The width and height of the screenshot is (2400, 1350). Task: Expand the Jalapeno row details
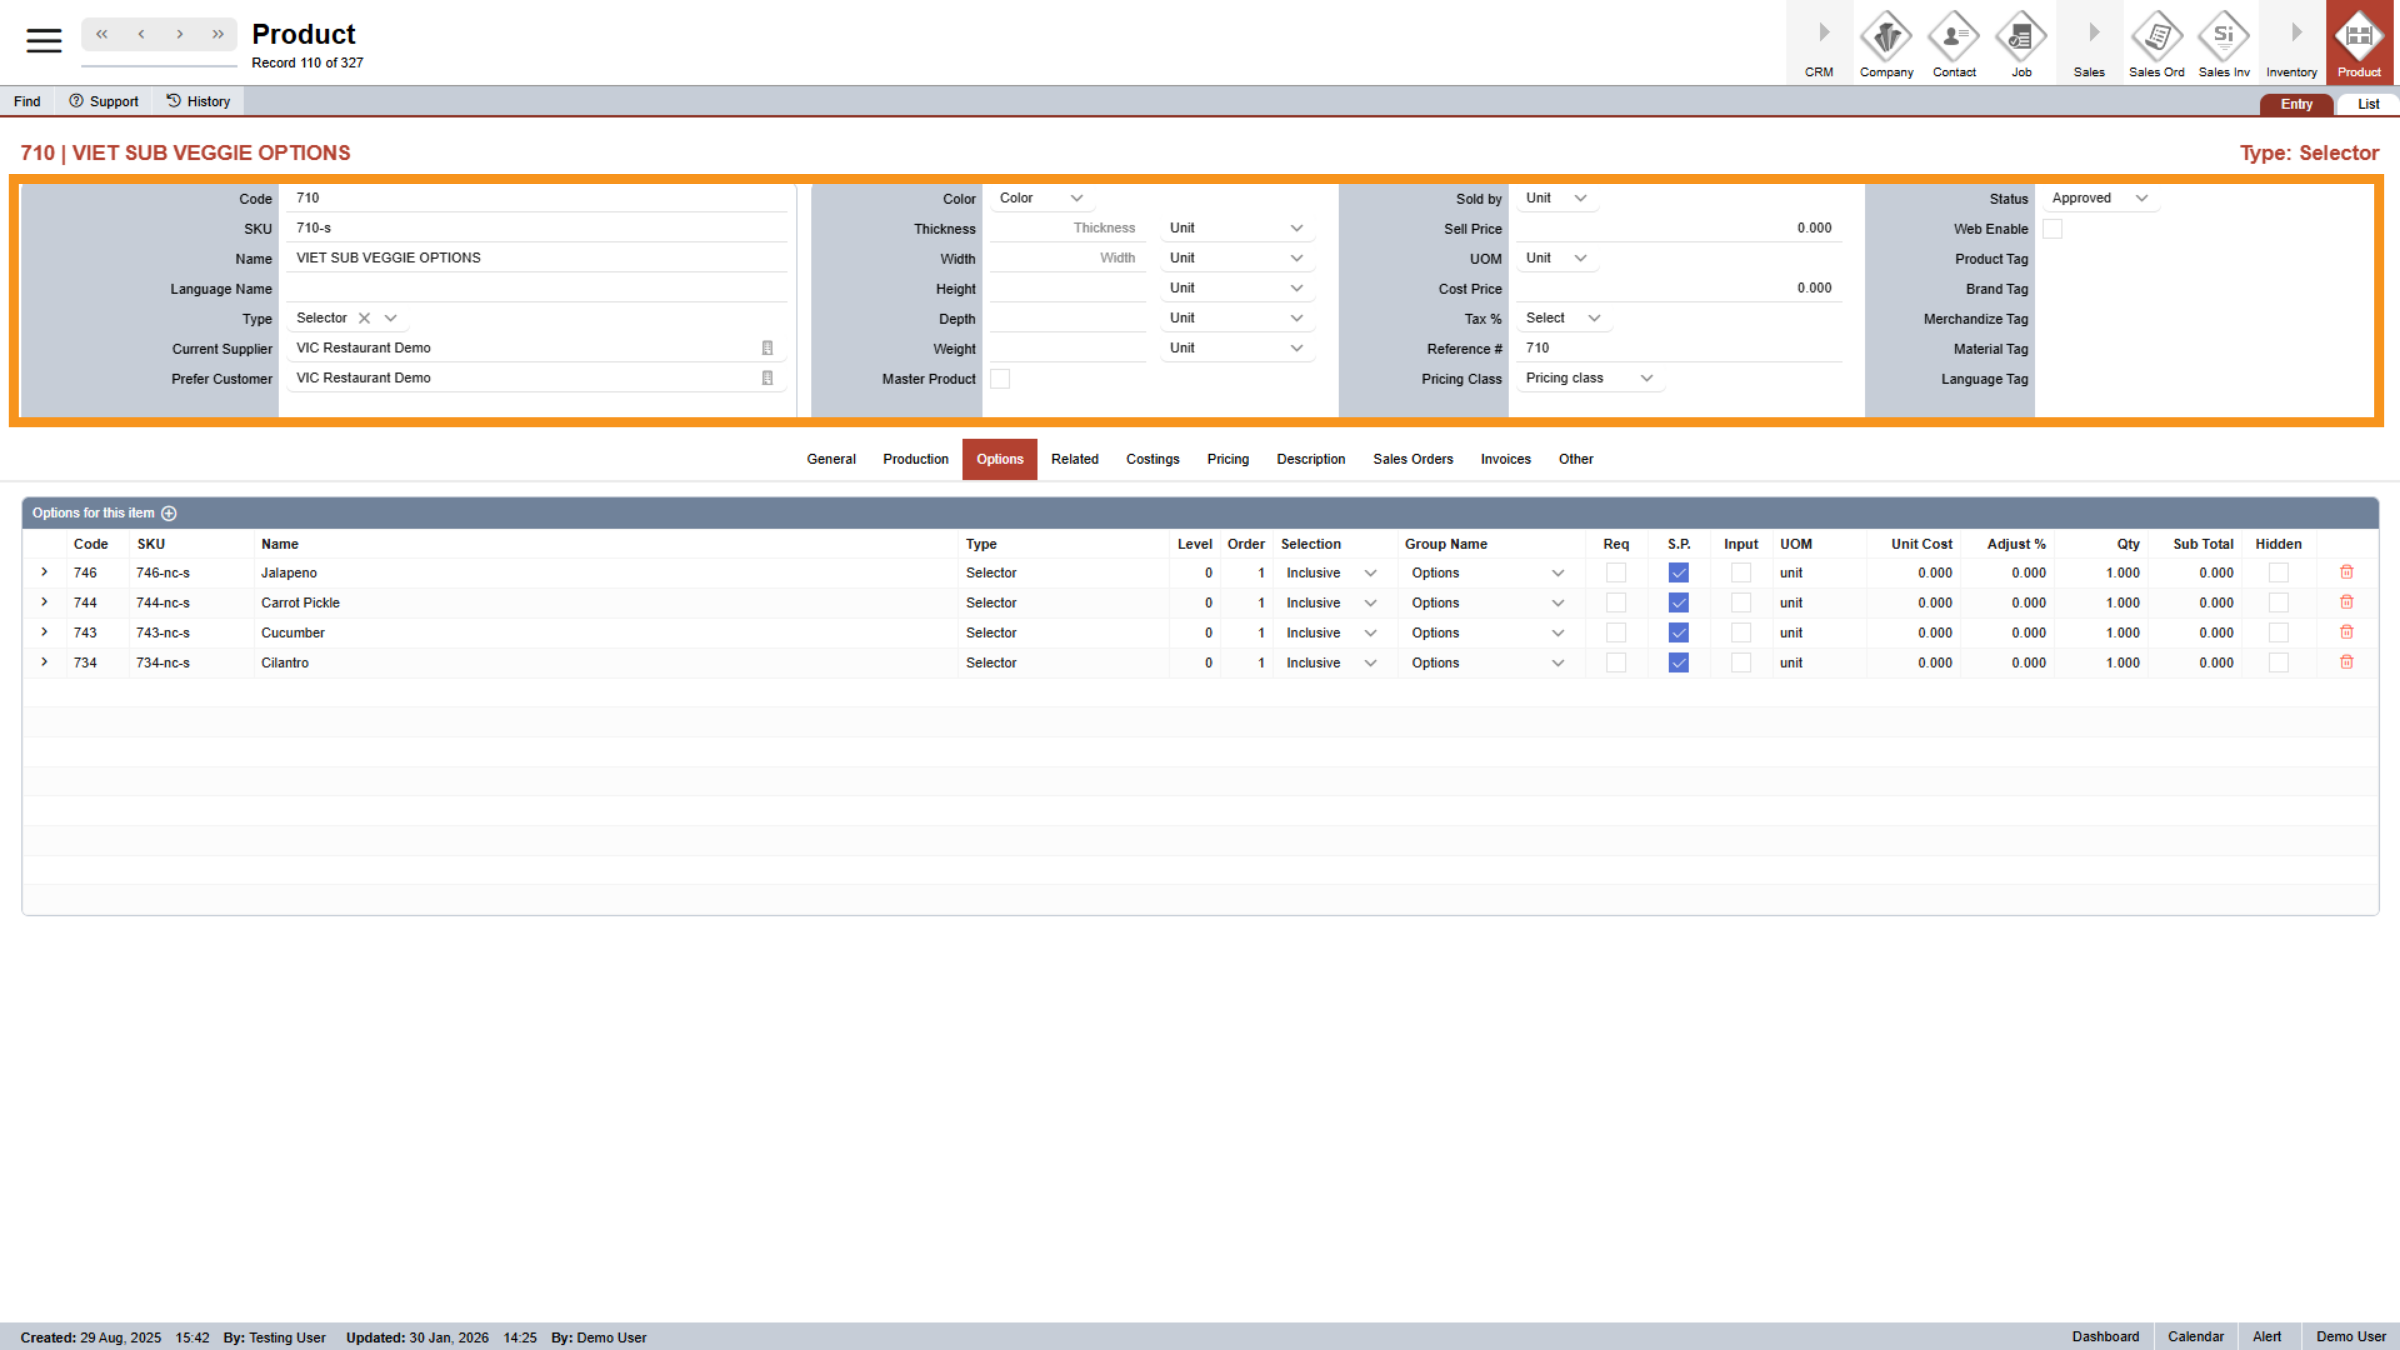click(44, 572)
